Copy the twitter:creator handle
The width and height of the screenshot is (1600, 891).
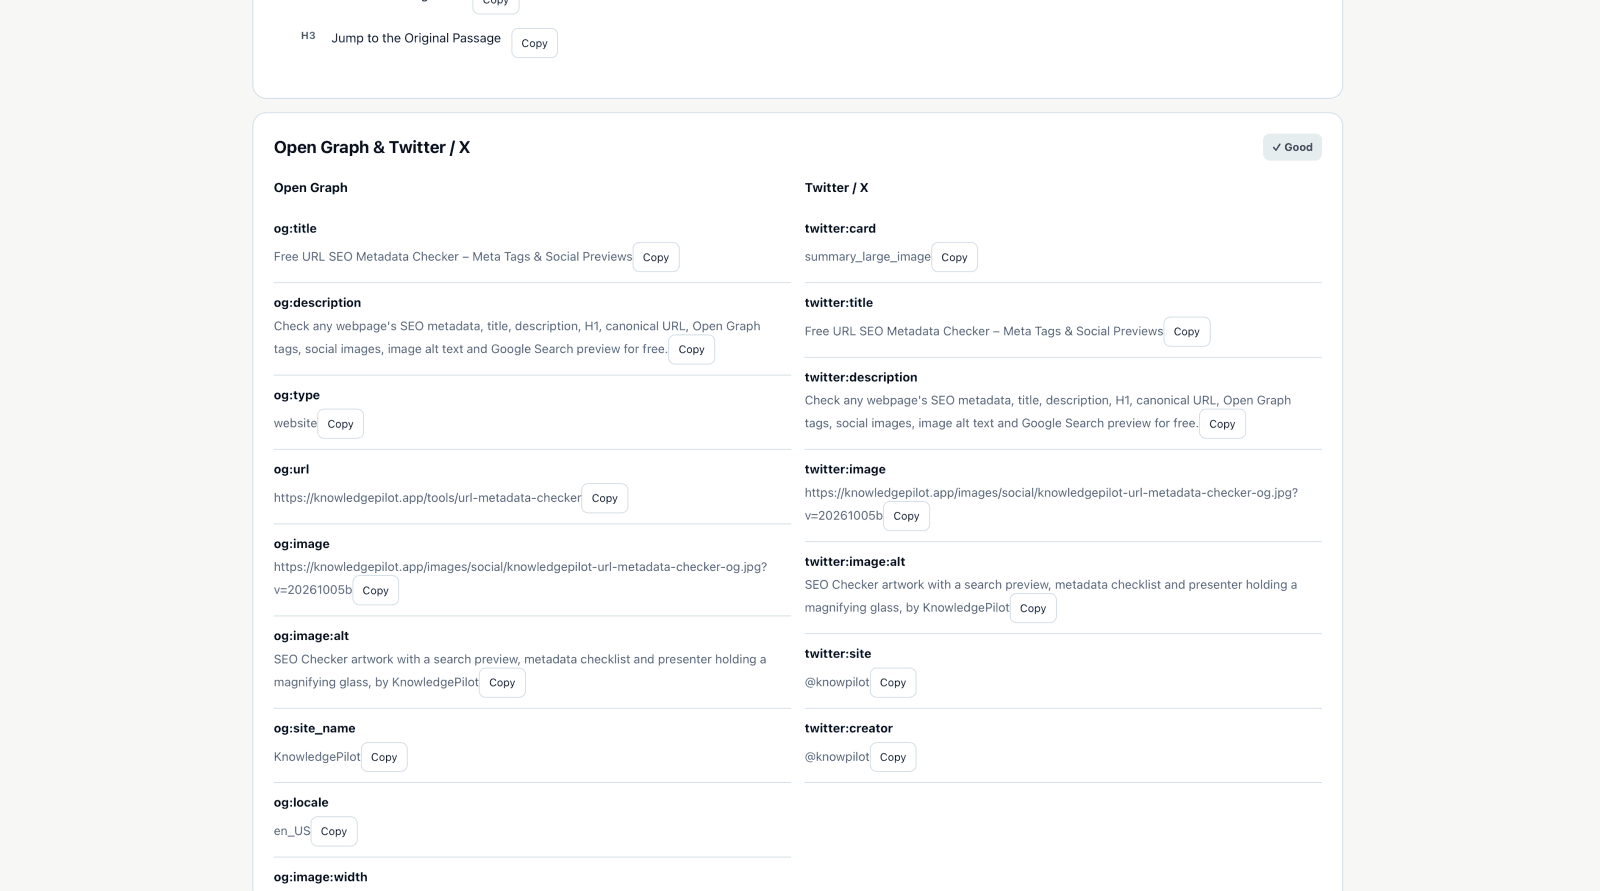pyautogui.click(x=893, y=757)
